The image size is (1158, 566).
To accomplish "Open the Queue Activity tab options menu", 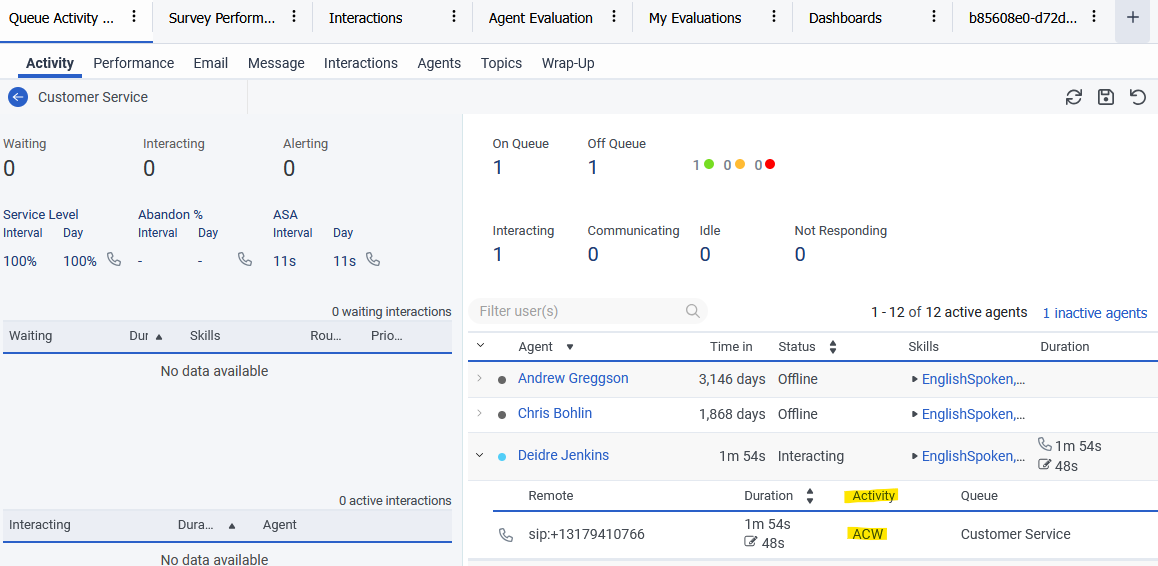I will 134,17.
